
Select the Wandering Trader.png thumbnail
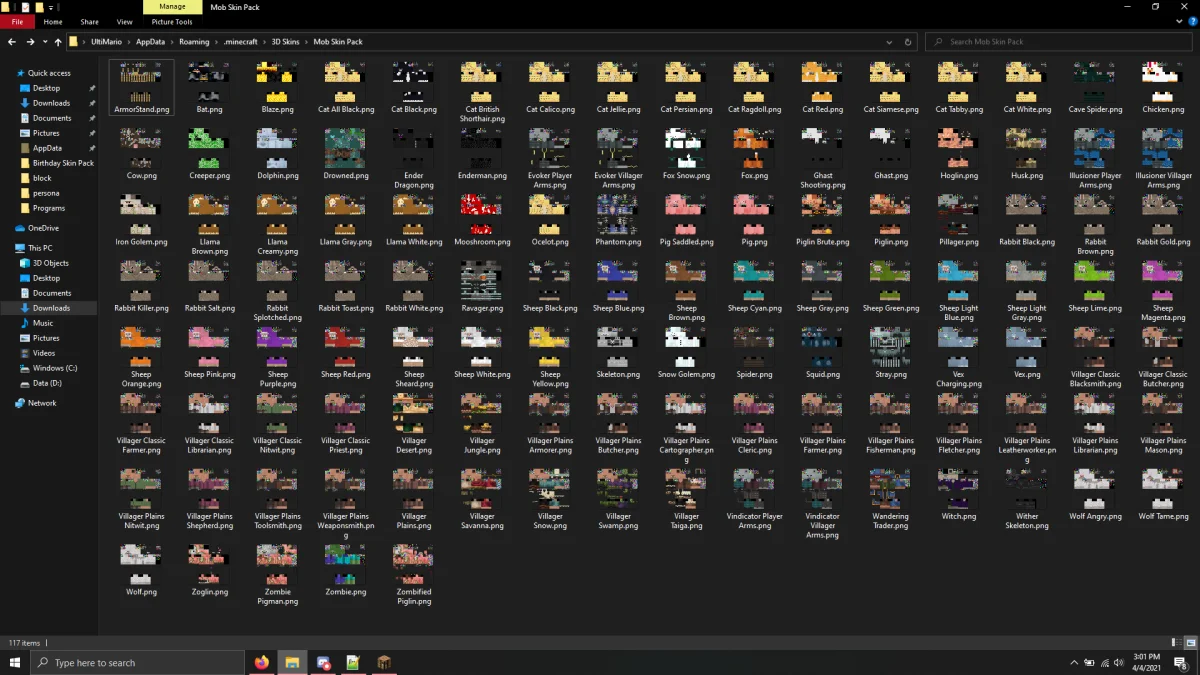pyautogui.click(x=890, y=489)
